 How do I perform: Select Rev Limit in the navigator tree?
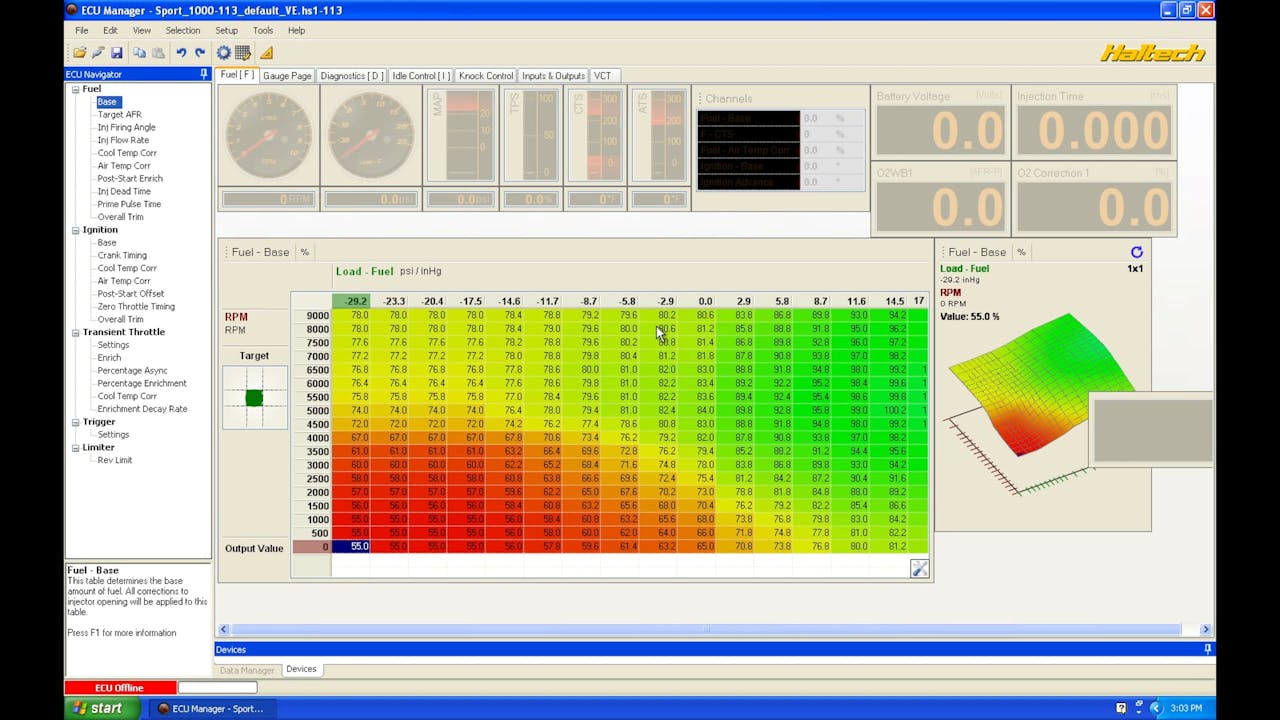pyautogui.click(x=114, y=460)
